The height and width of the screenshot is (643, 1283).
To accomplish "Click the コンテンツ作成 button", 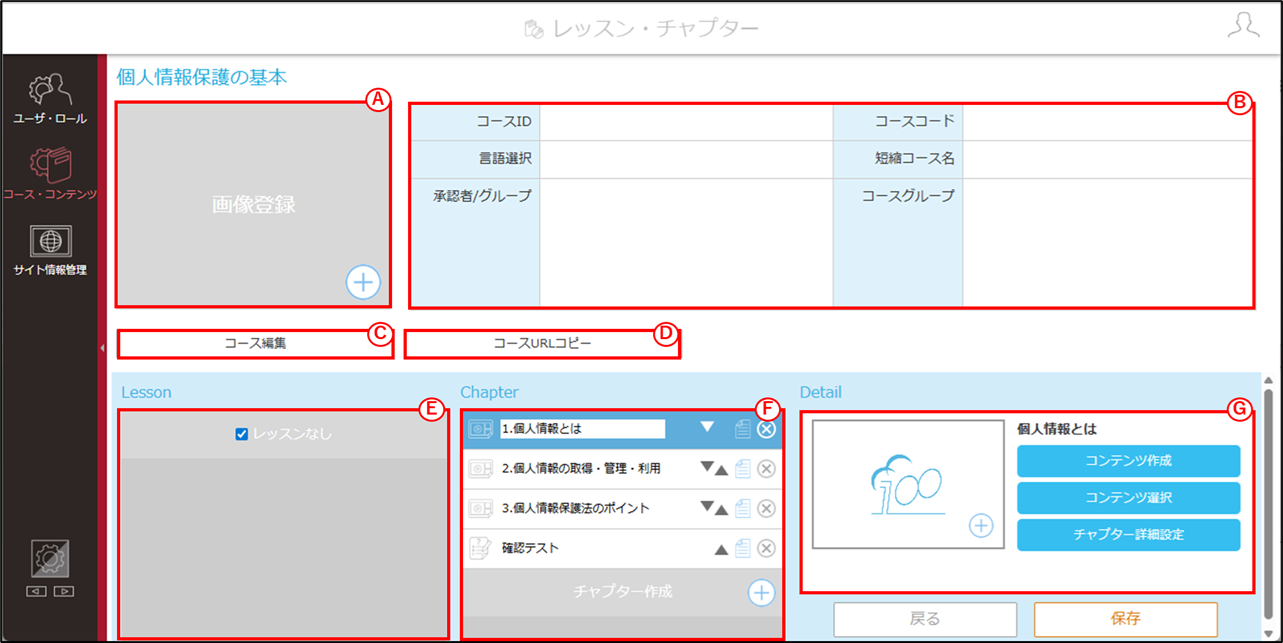I will point(1129,461).
